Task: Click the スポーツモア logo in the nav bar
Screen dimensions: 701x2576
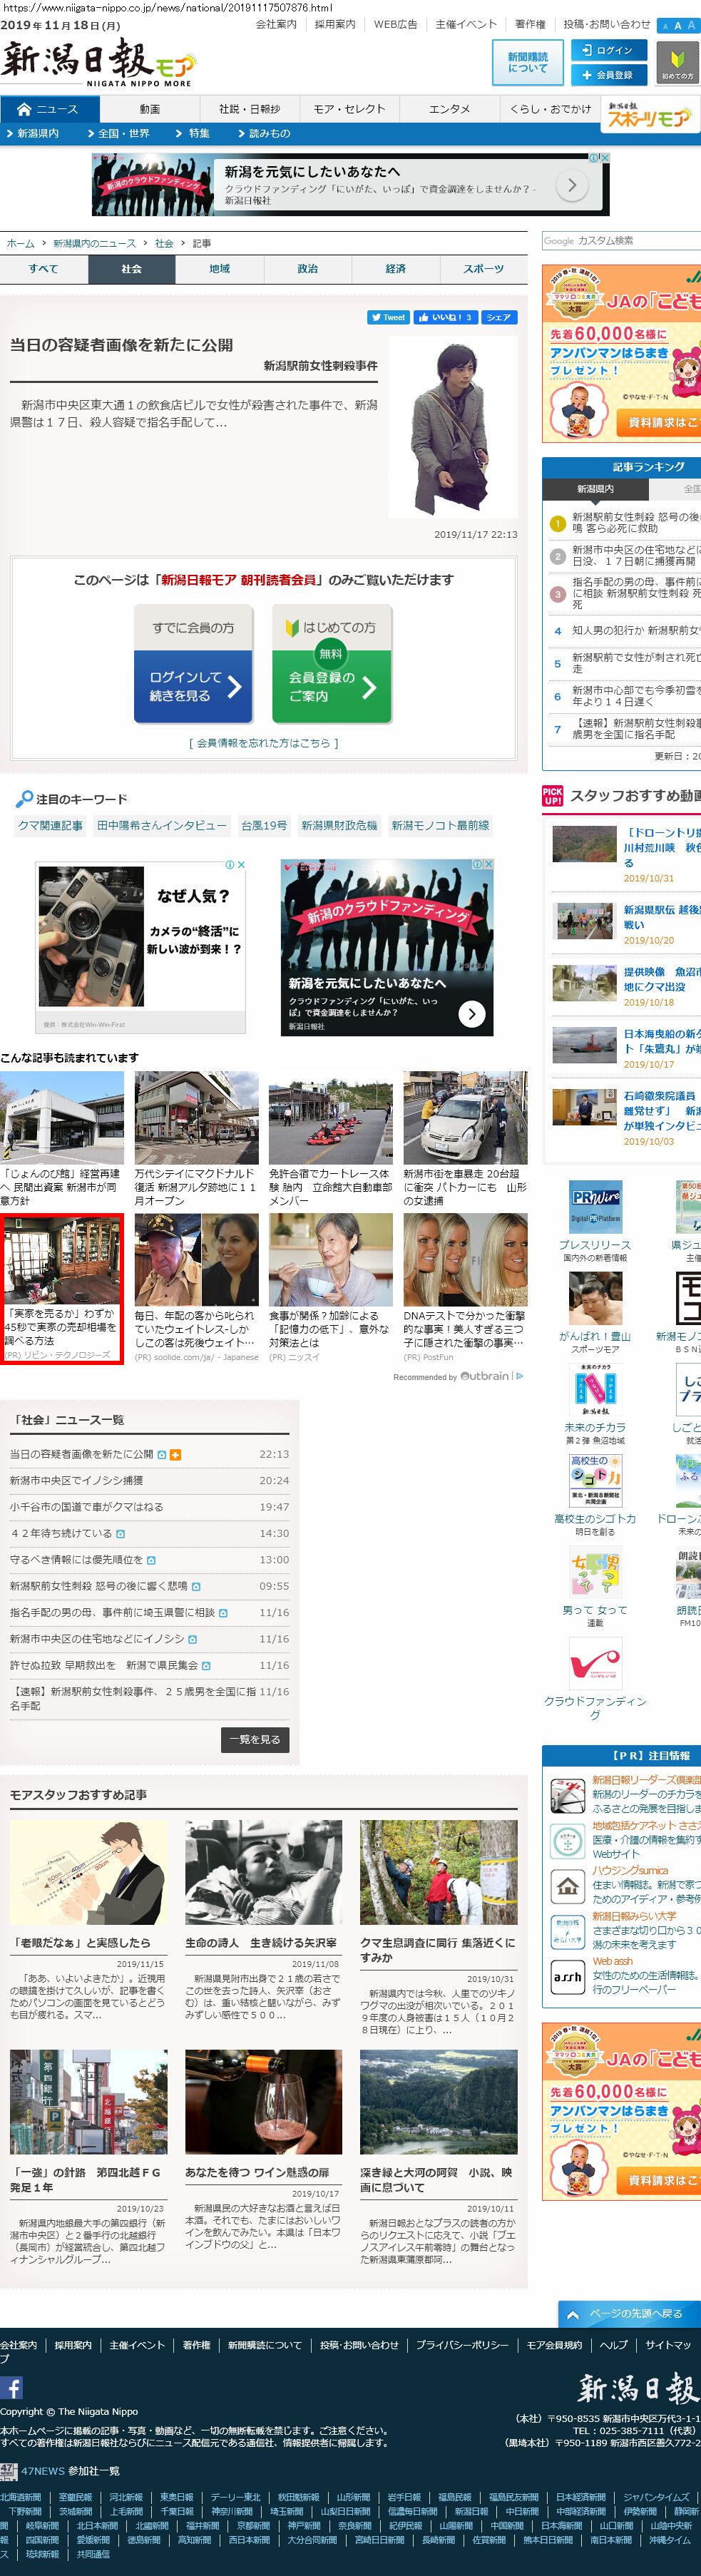Action: coord(648,116)
